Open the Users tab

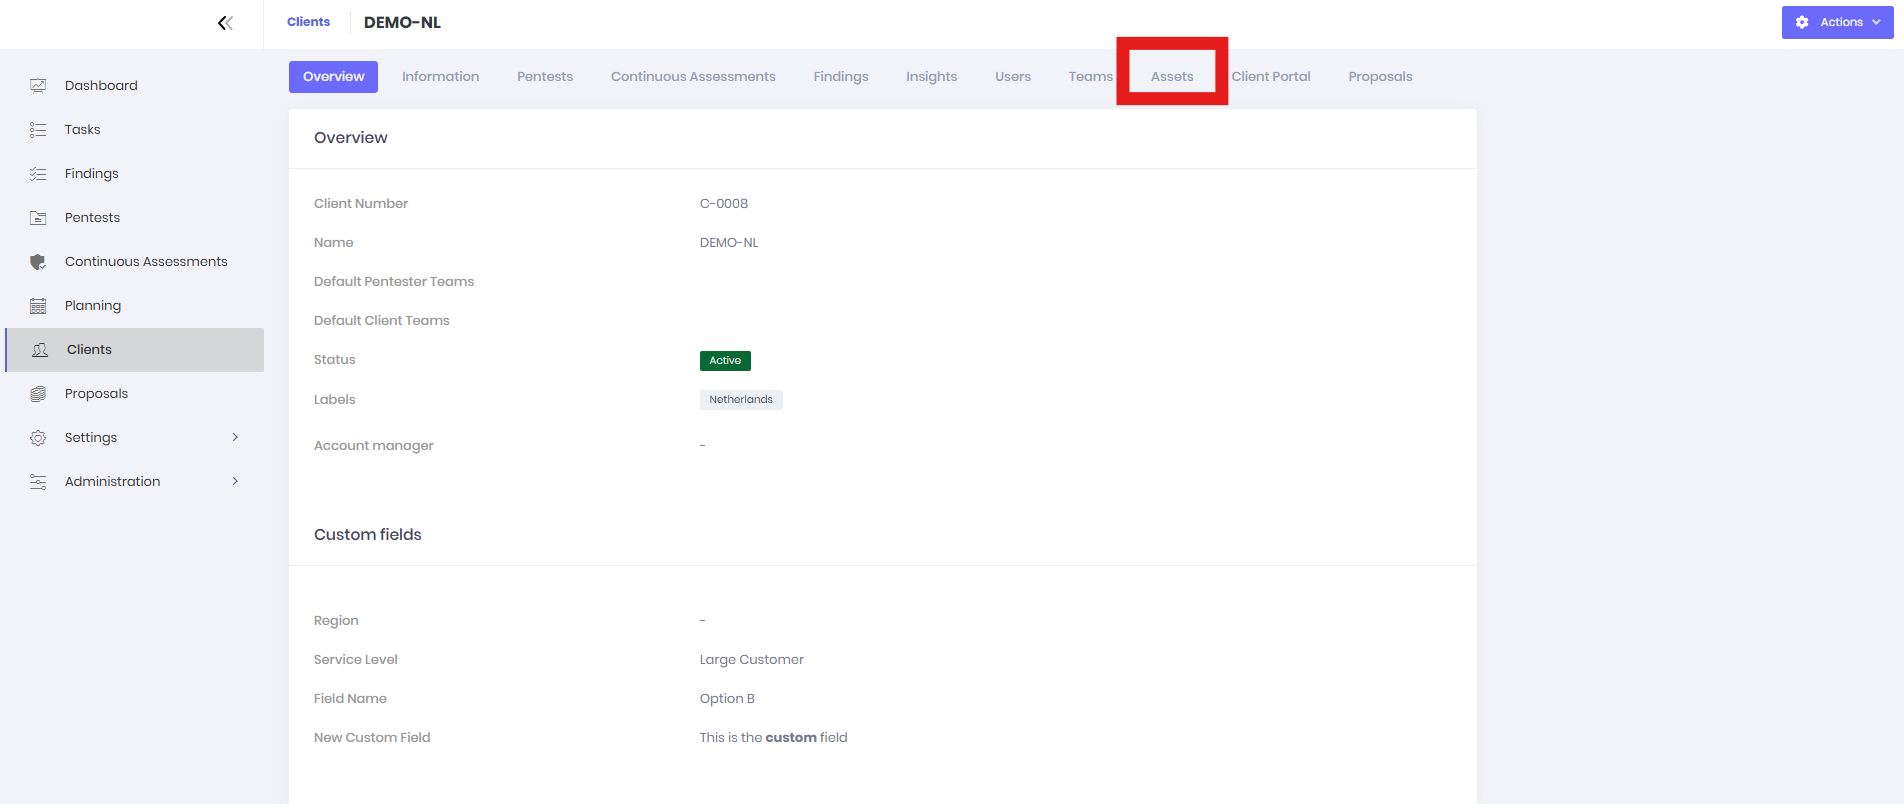pyautogui.click(x=1012, y=77)
